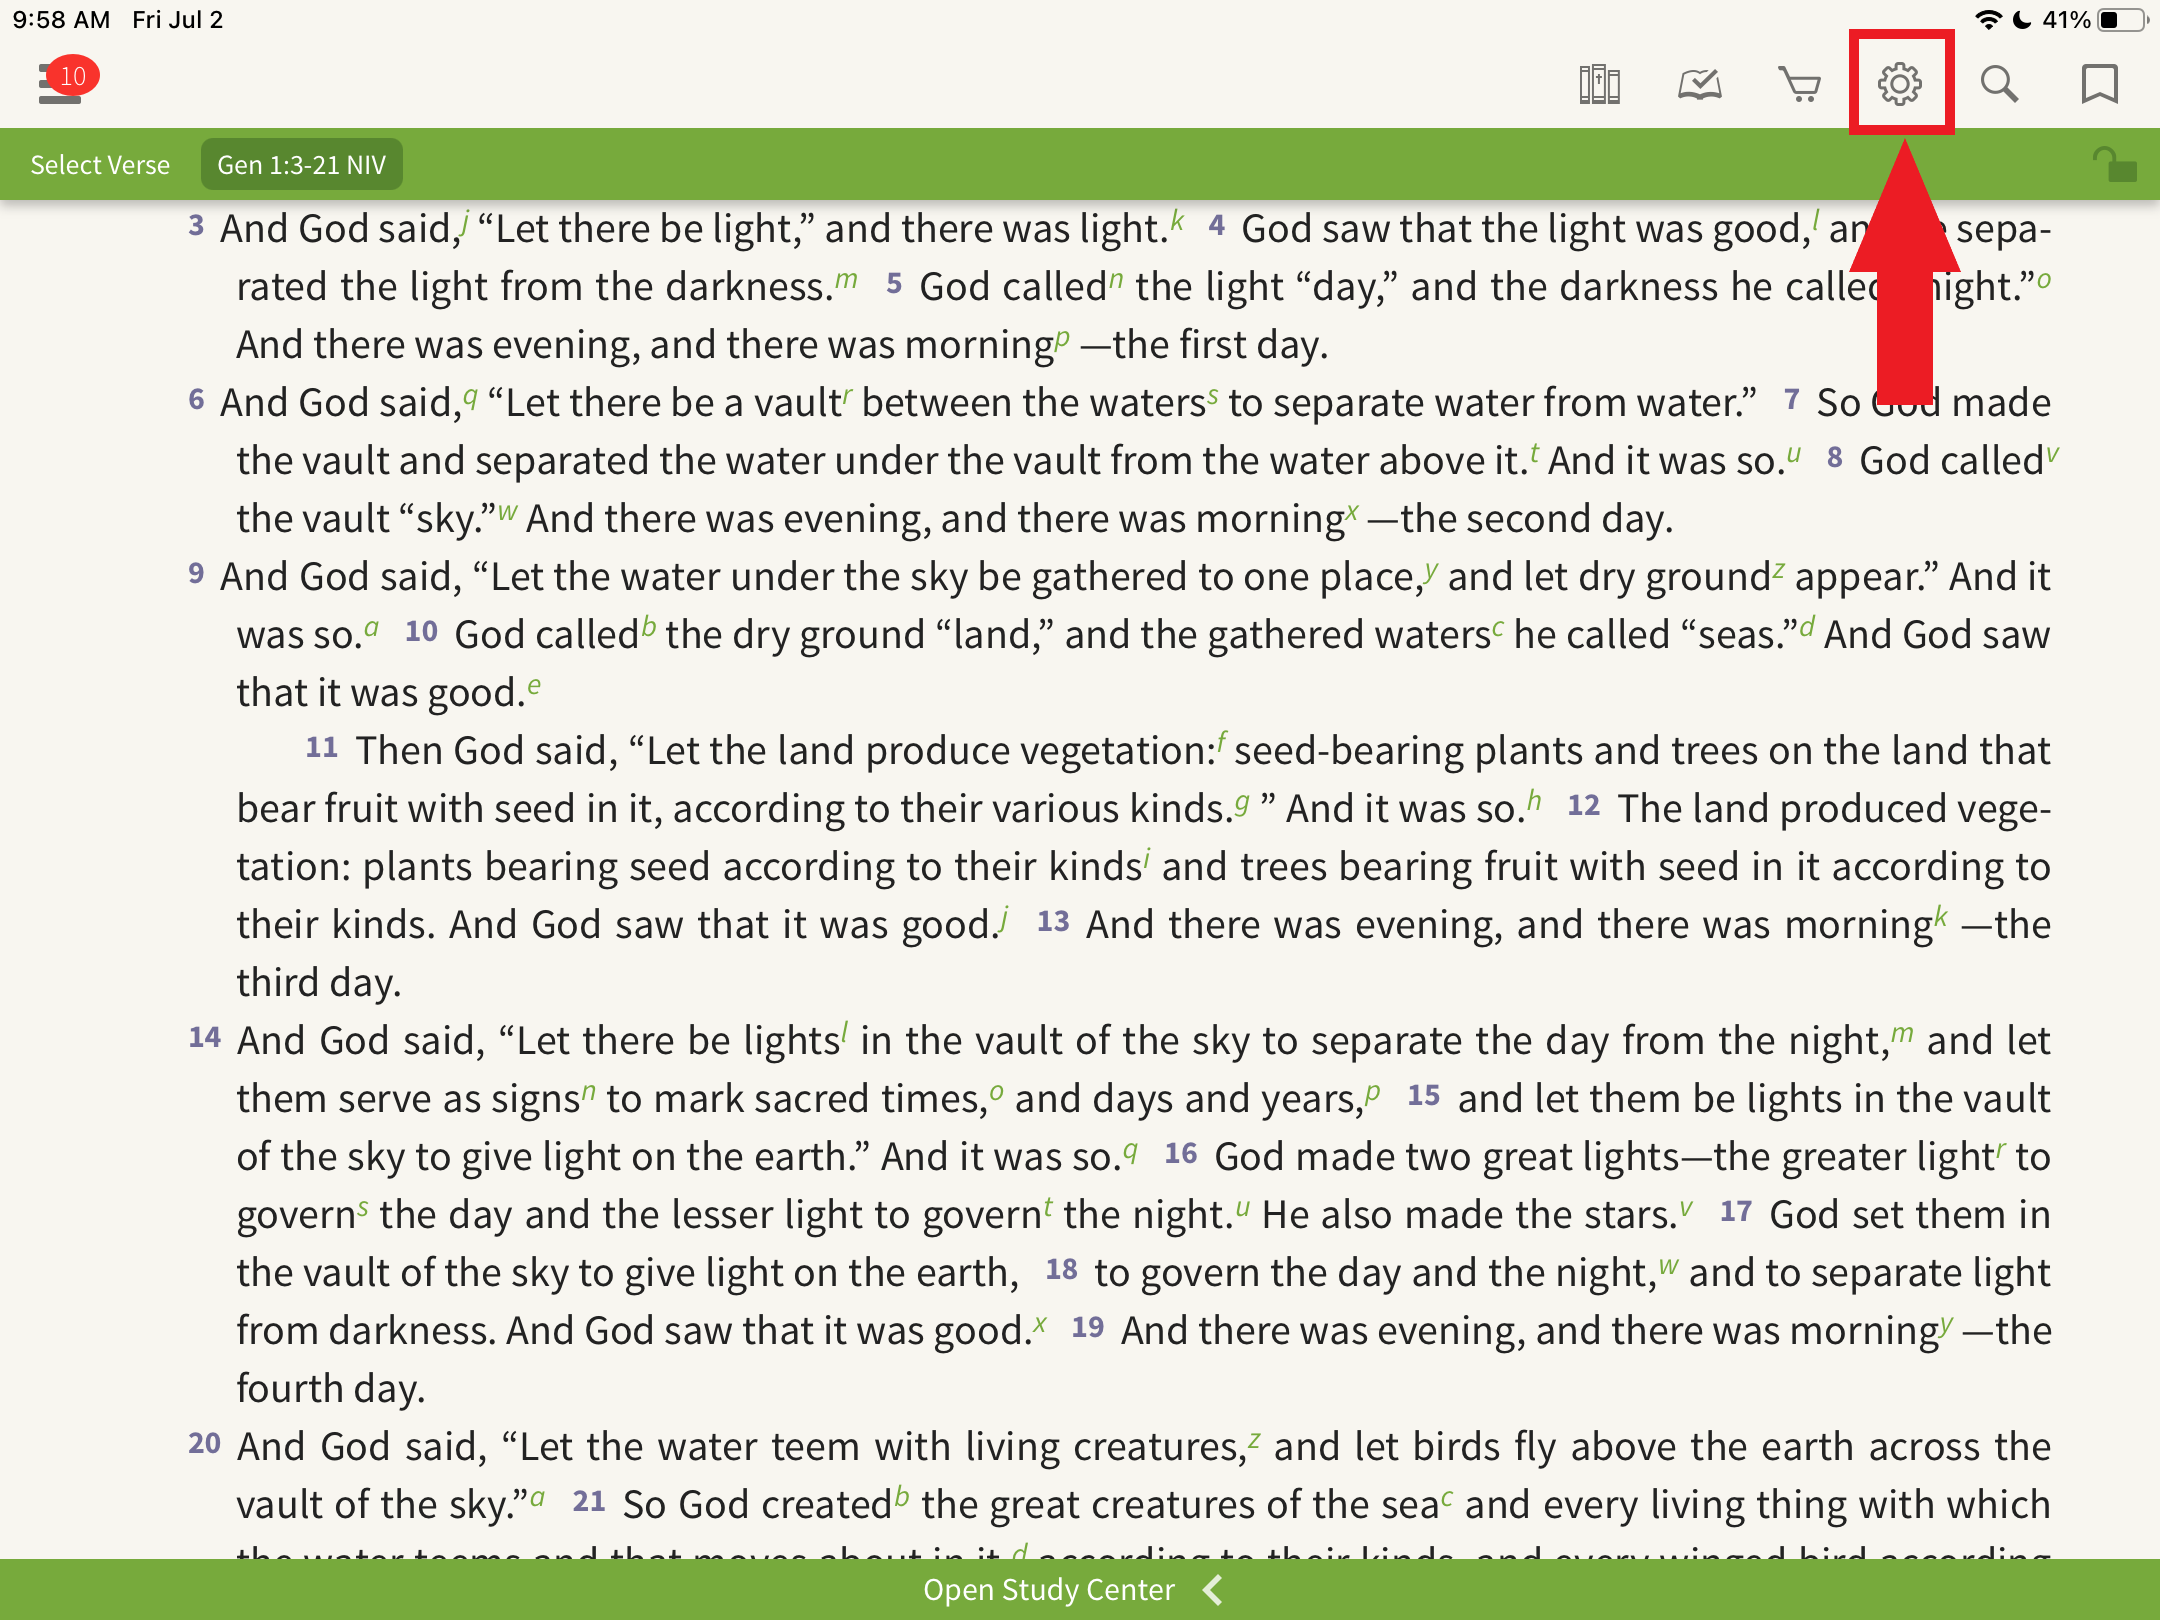Tap verse number 3
Screen dimensions: 2160x1620
[196, 226]
